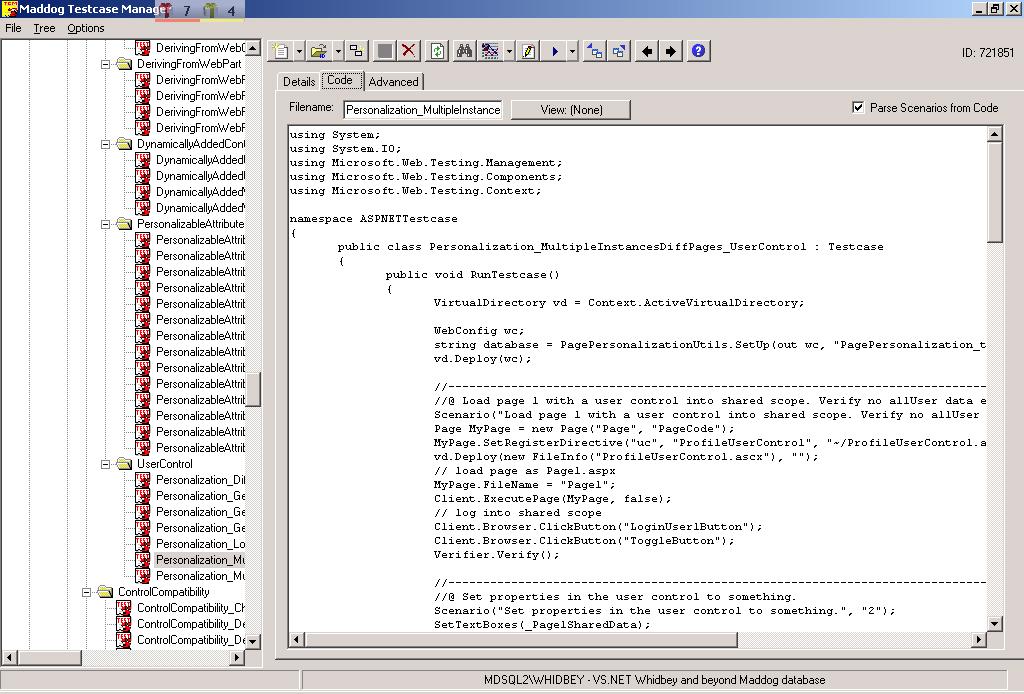Uncheck Parse Scenarios from Code checkbox

point(858,108)
